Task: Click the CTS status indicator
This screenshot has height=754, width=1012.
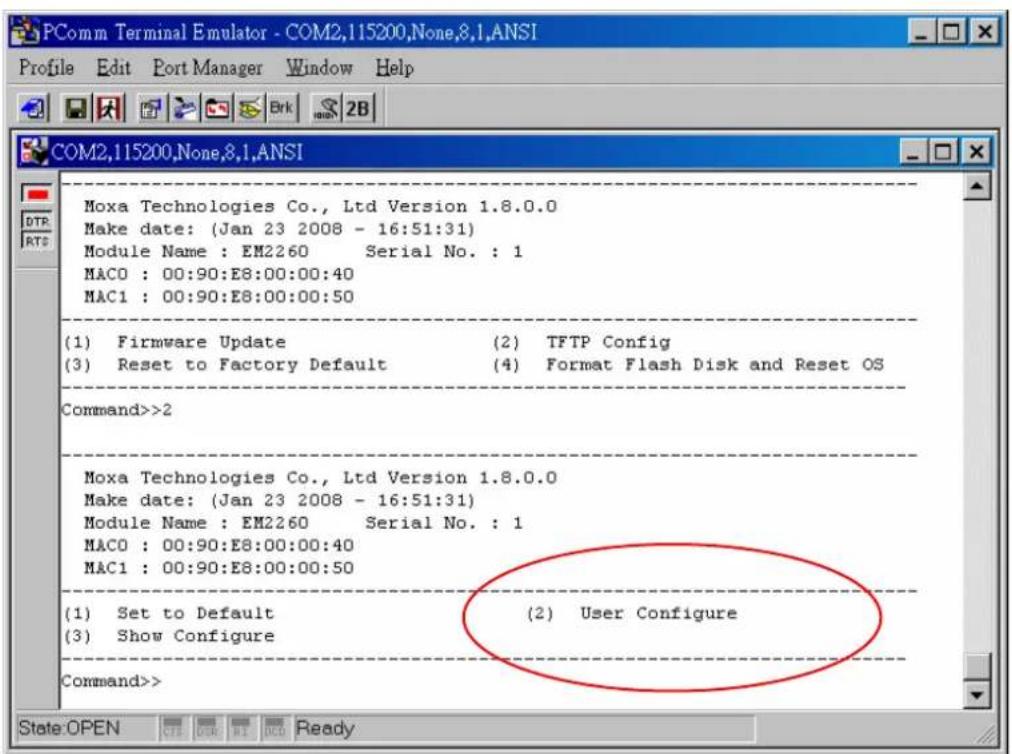Action: (172, 728)
